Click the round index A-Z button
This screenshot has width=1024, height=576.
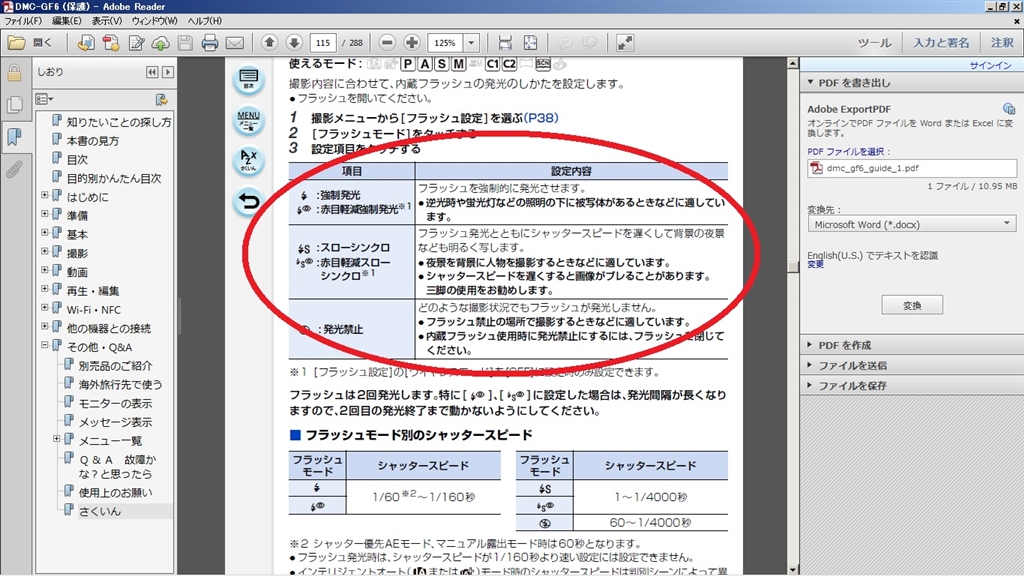pyautogui.click(x=249, y=161)
